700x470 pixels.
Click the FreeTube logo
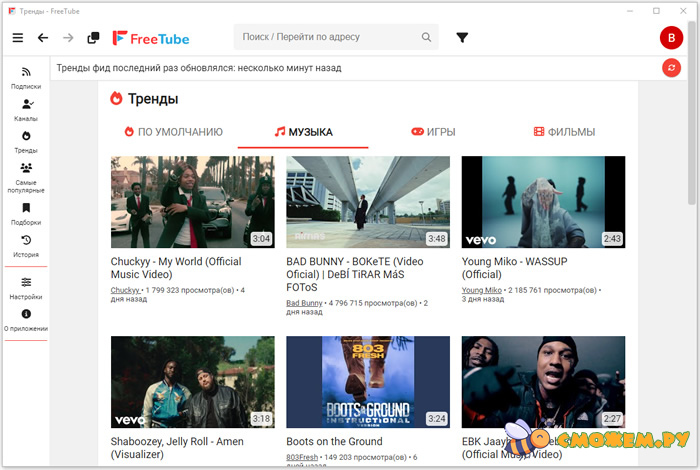pos(151,38)
